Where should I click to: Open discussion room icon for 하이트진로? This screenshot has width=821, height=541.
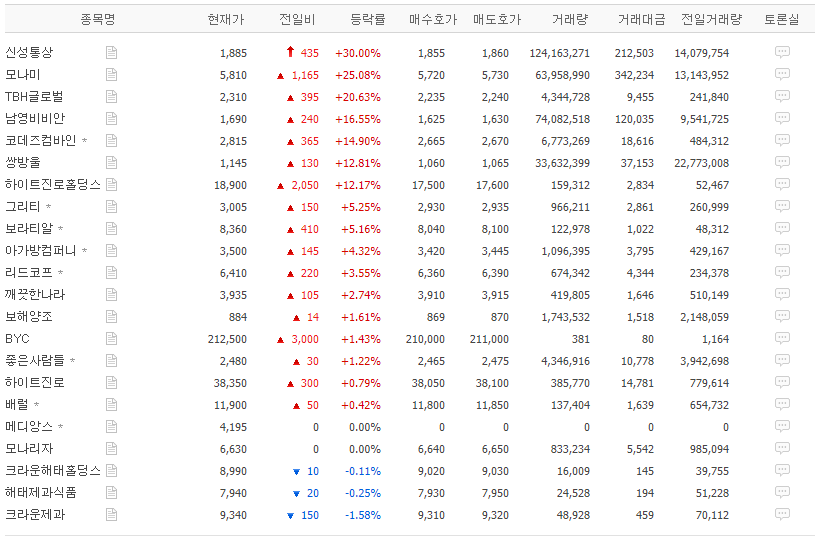coord(782,382)
